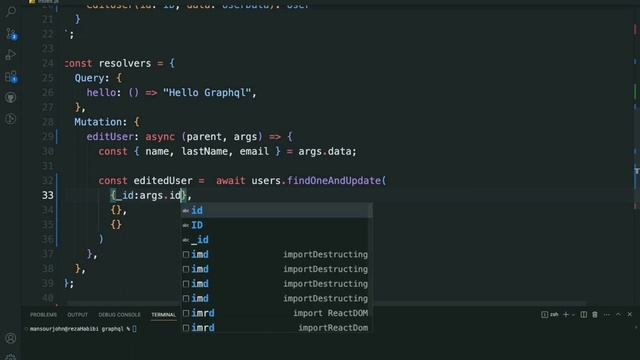Switch to the OUTPUT tab

click(x=78, y=315)
